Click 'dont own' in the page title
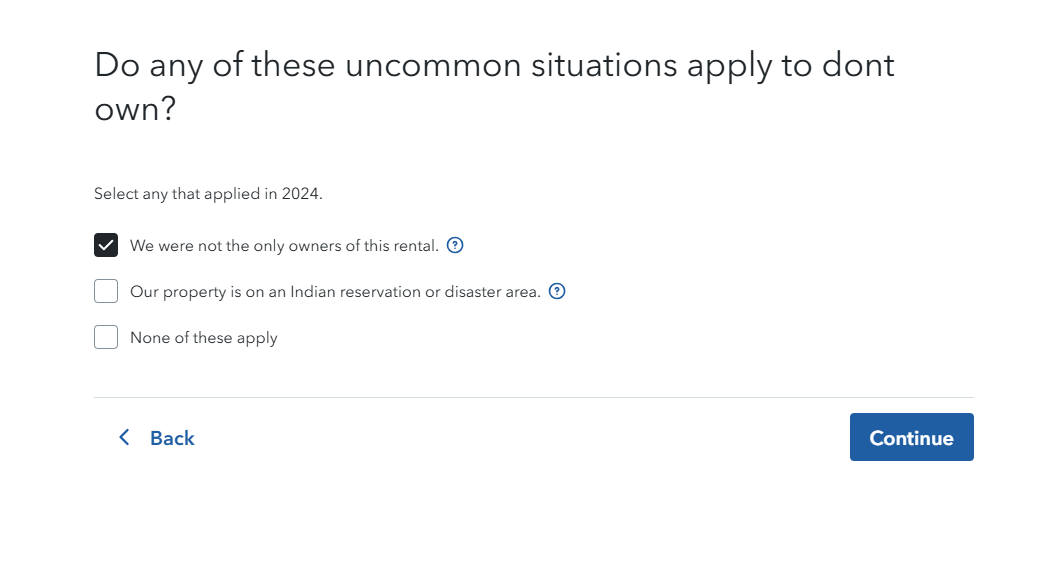This screenshot has height=575, width=1064. coord(494,86)
